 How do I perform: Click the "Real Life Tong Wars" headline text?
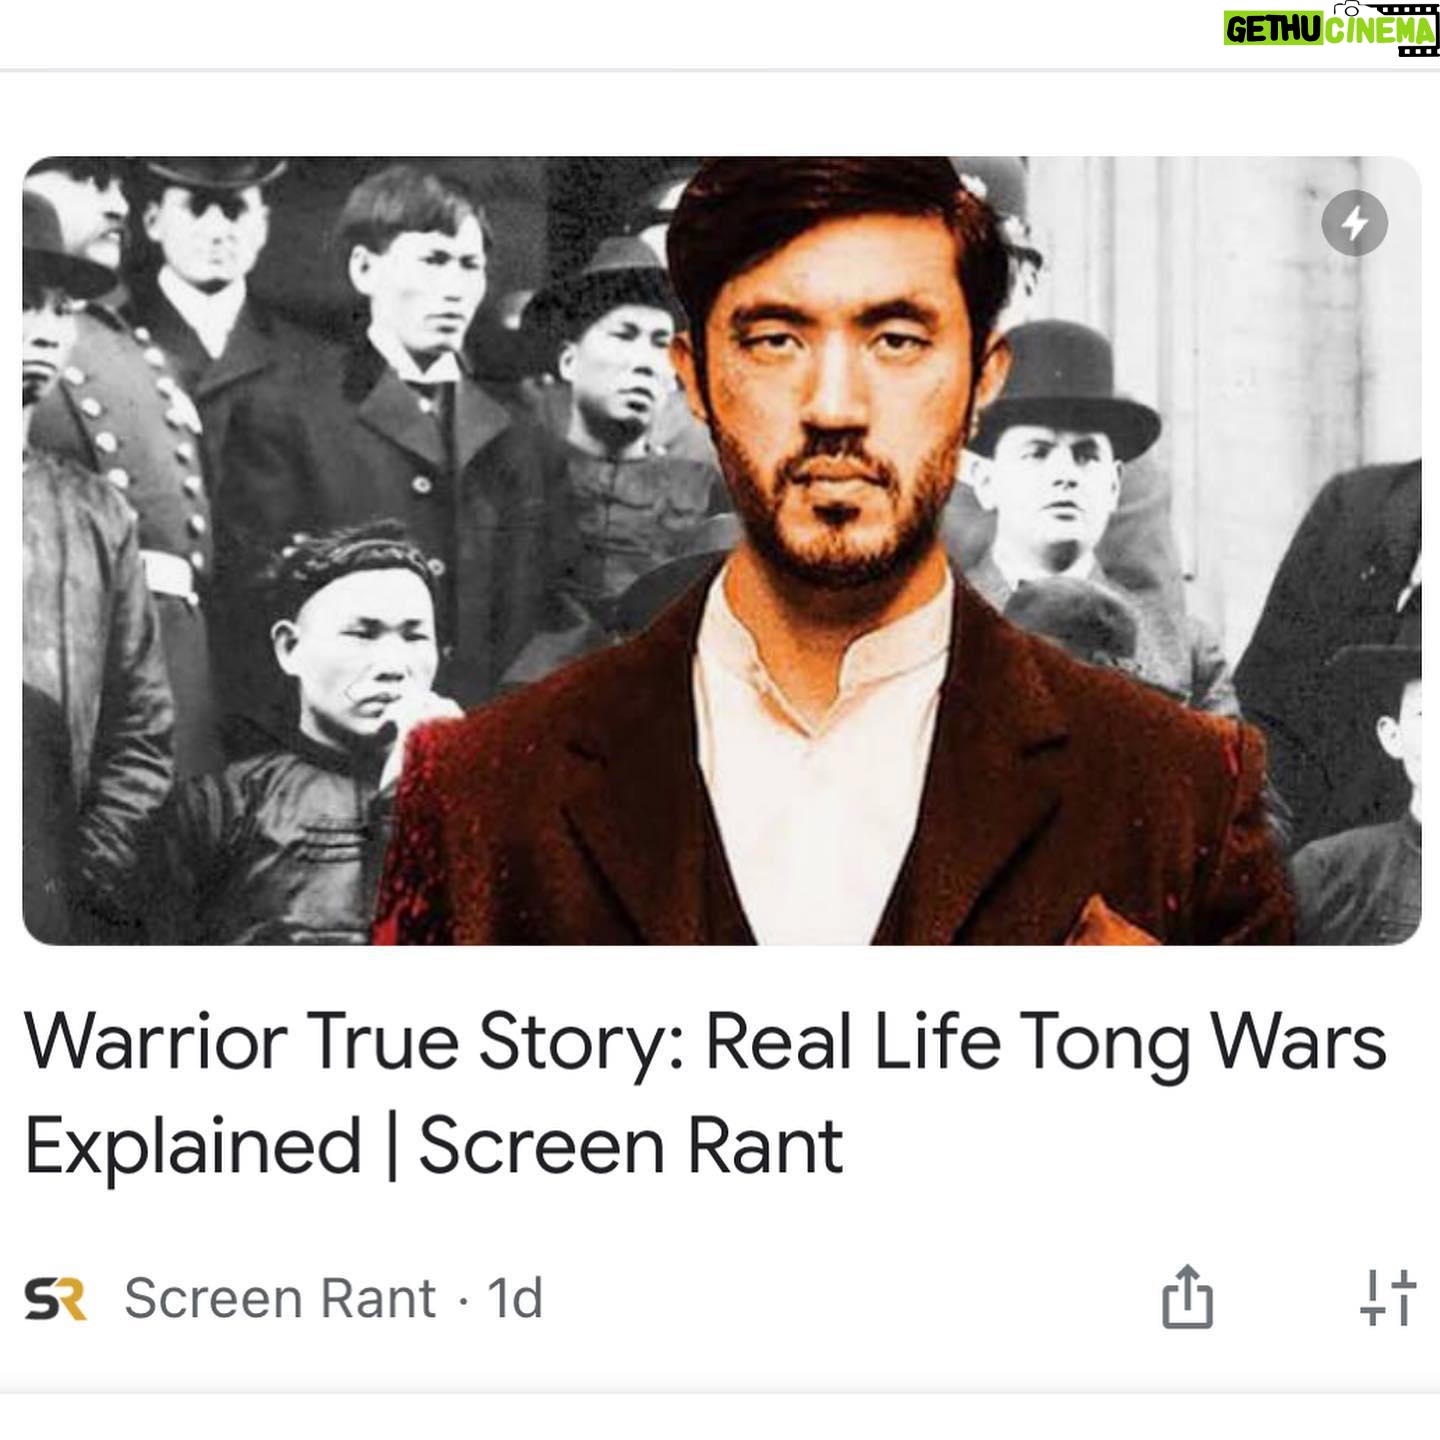coord(1046,1043)
